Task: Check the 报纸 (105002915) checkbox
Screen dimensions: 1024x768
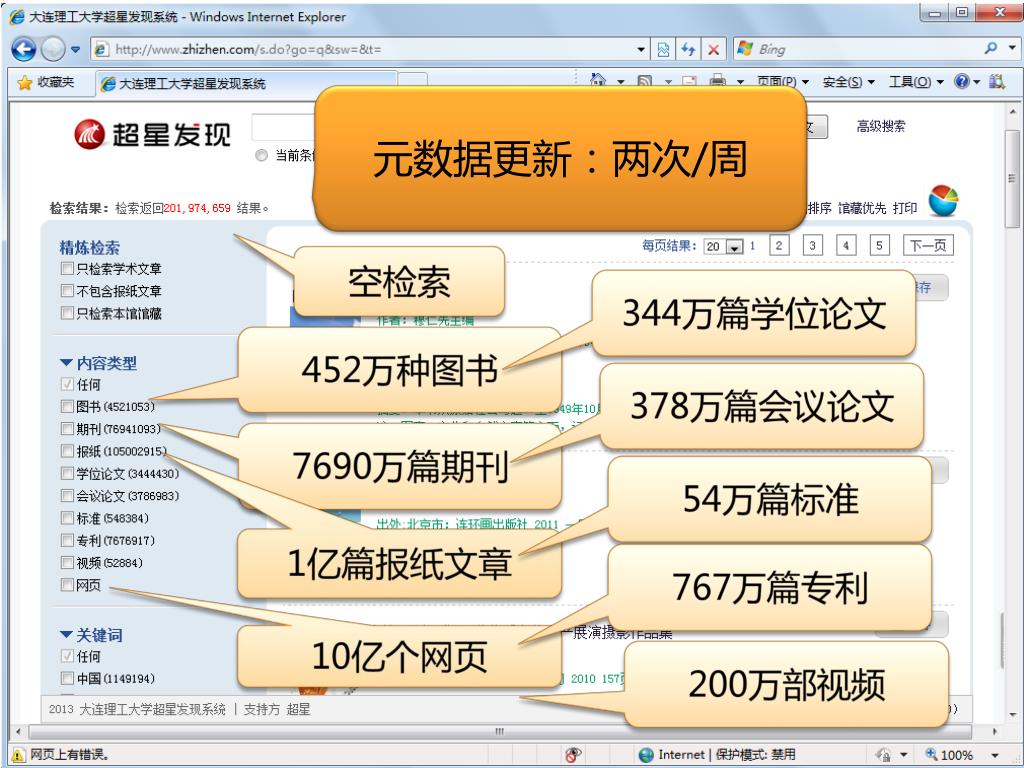Action: pyautogui.click(x=67, y=451)
